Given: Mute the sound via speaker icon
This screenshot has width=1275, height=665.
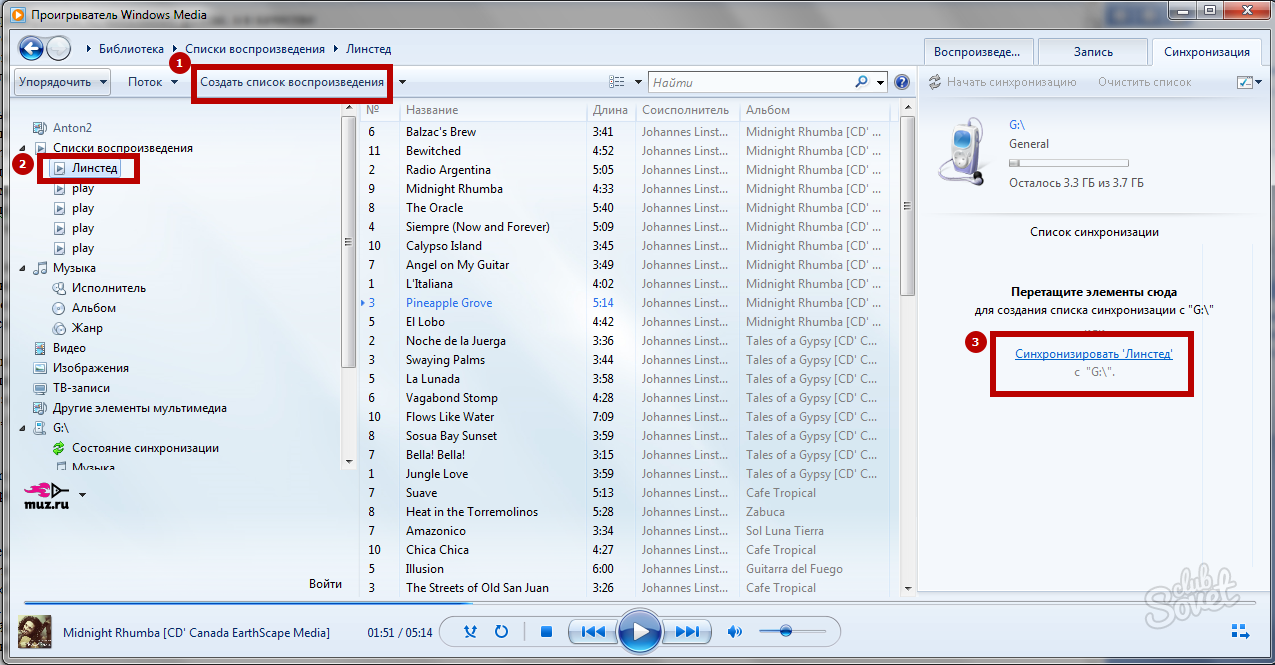Looking at the screenshot, I should click(735, 632).
